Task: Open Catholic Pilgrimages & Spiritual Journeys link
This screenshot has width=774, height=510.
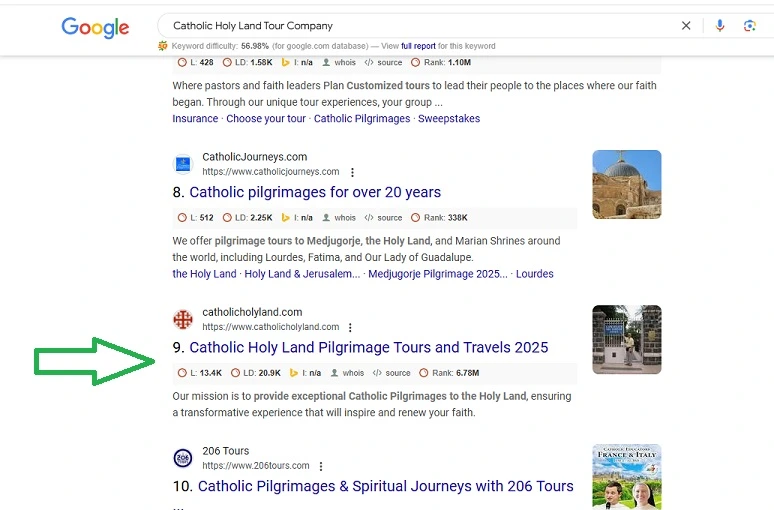Action: point(386,486)
